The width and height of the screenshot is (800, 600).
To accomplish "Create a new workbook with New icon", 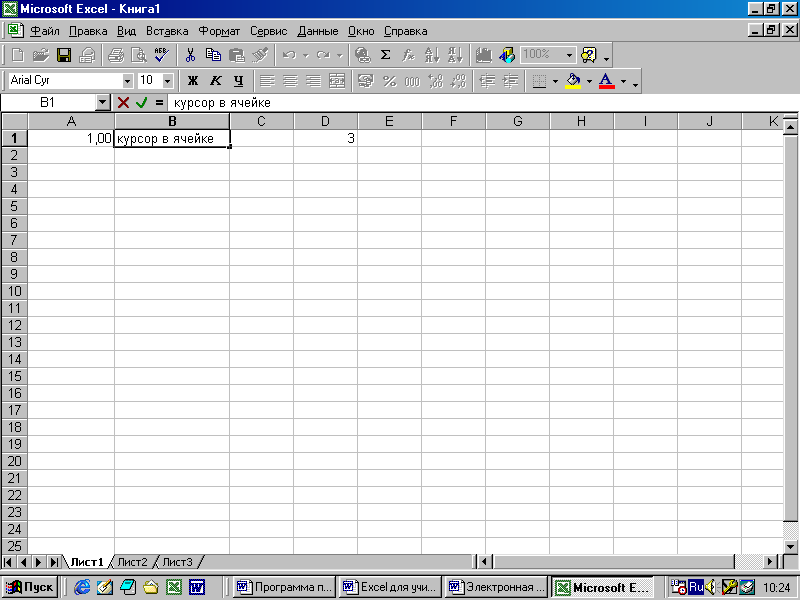I will [x=18, y=55].
